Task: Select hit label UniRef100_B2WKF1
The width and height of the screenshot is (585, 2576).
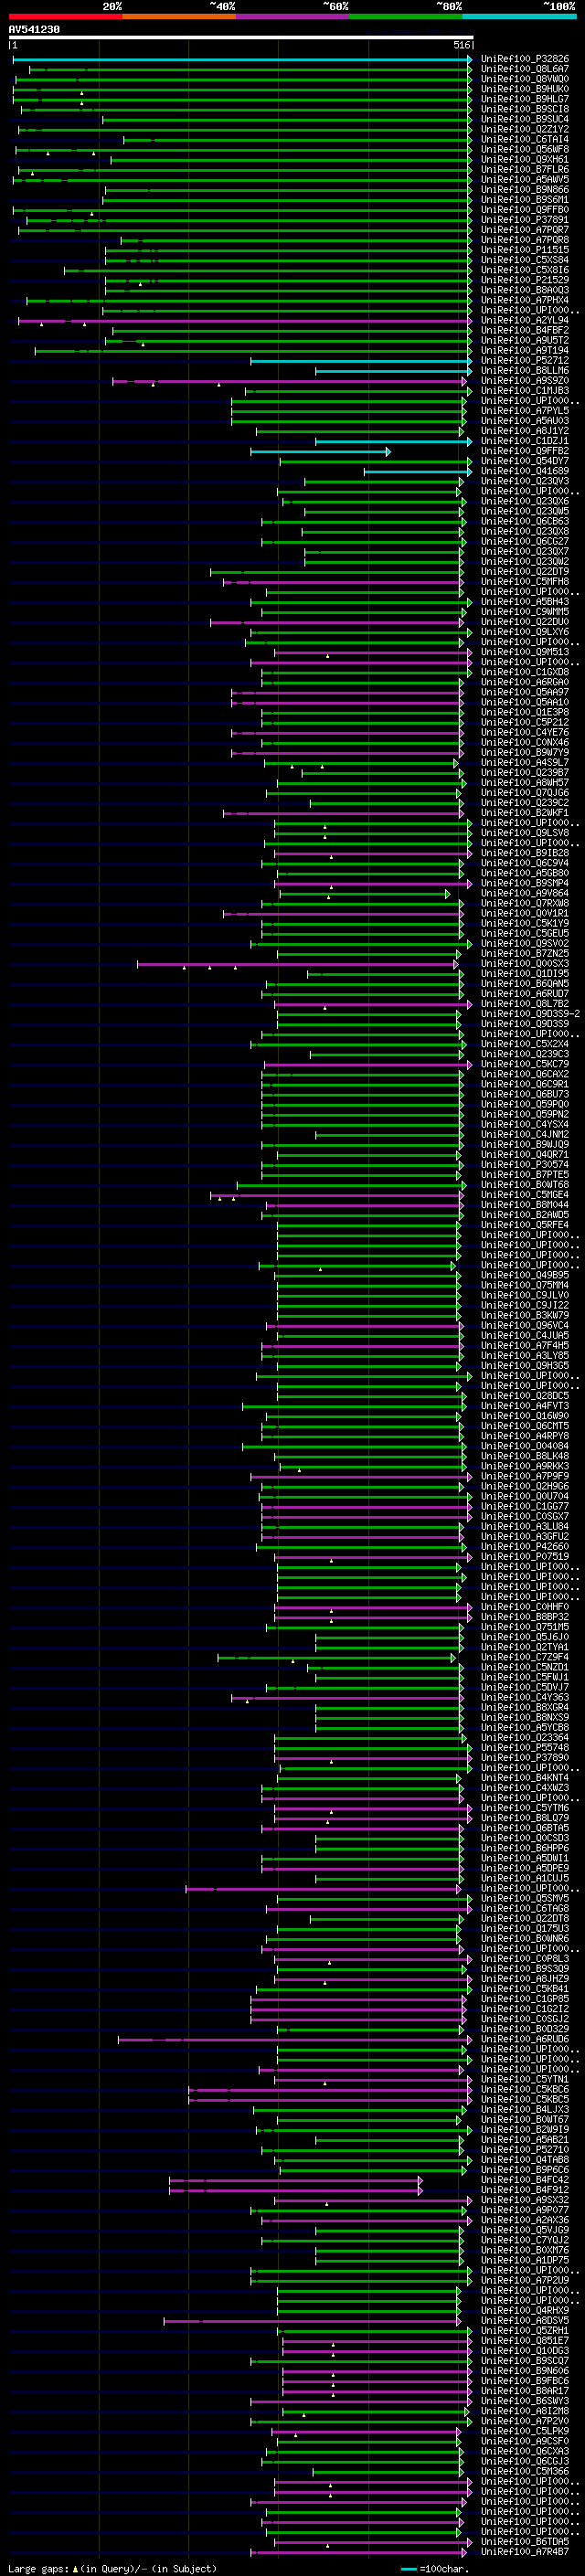Action: pyautogui.click(x=525, y=813)
